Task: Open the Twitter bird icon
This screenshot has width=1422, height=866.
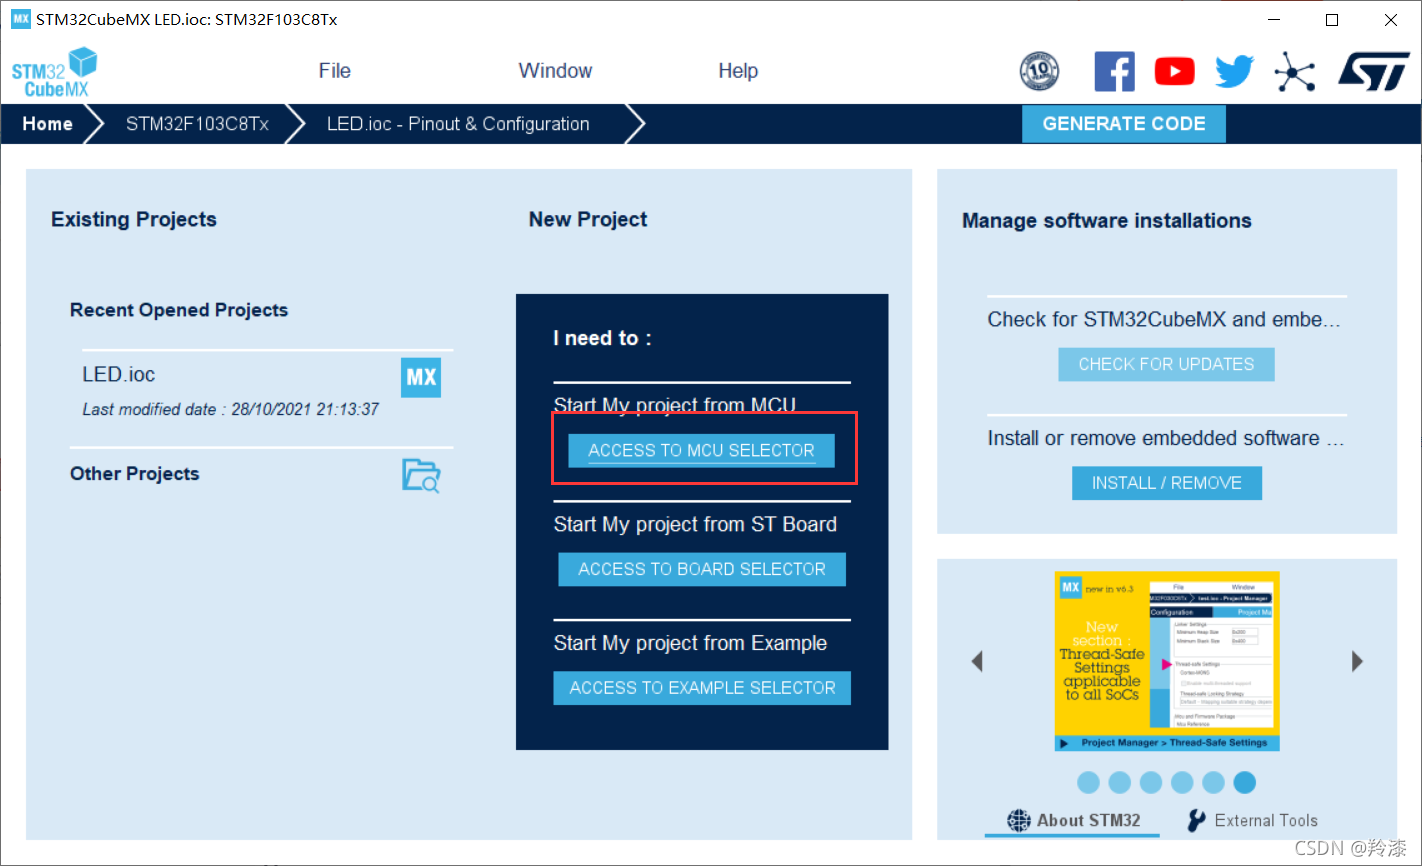Action: 1235,72
